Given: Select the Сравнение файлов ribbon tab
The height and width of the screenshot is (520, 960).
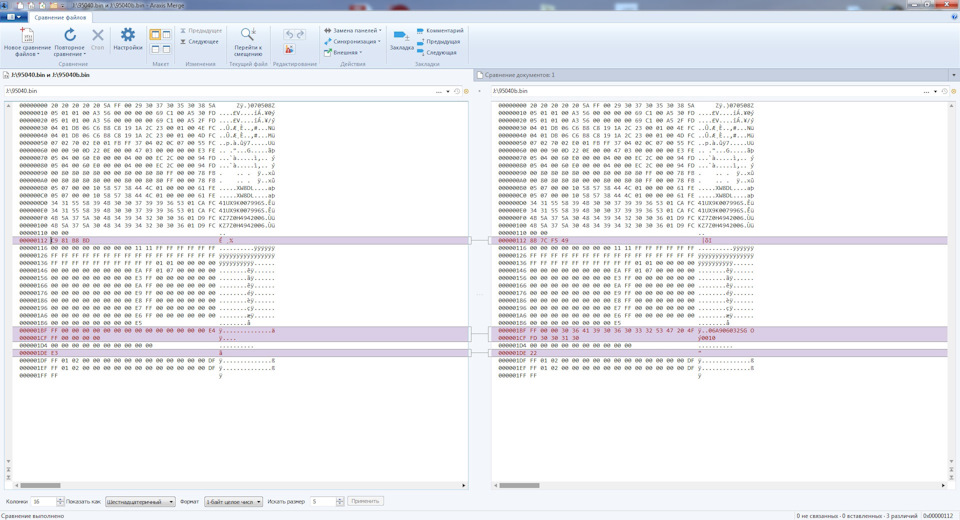Looking at the screenshot, I should (x=60, y=17).
